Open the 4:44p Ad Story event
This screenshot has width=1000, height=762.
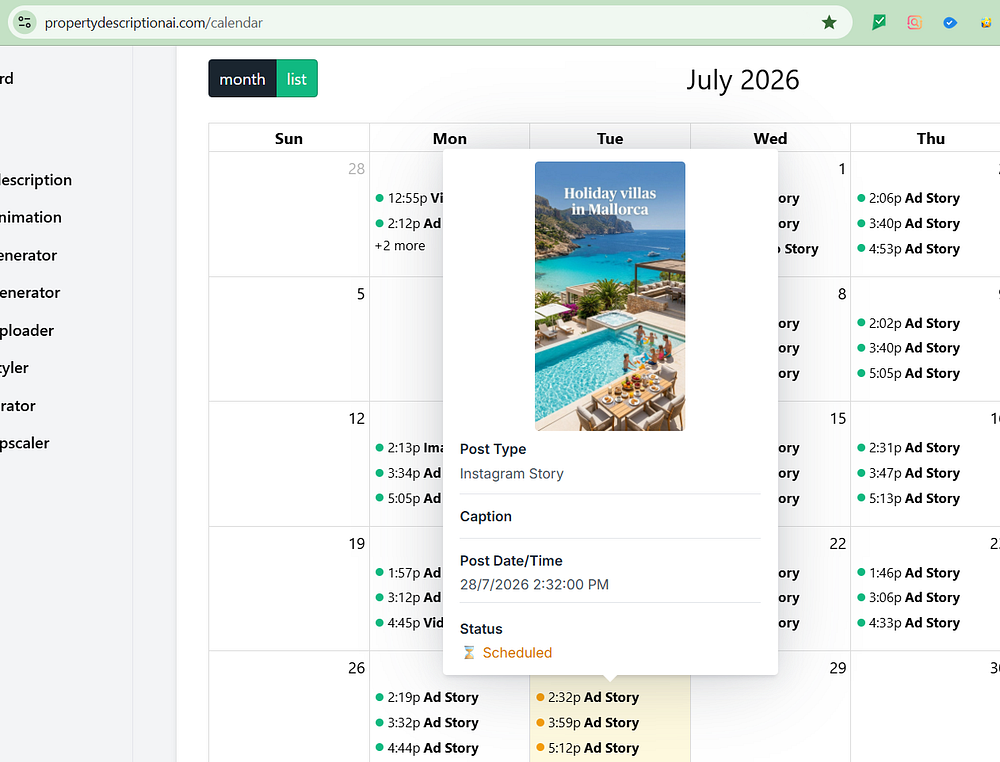coord(427,748)
